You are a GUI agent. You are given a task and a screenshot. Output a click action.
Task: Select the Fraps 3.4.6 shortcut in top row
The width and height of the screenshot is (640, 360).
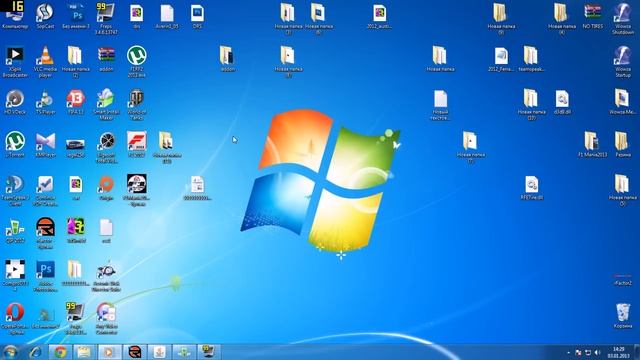(106, 18)
